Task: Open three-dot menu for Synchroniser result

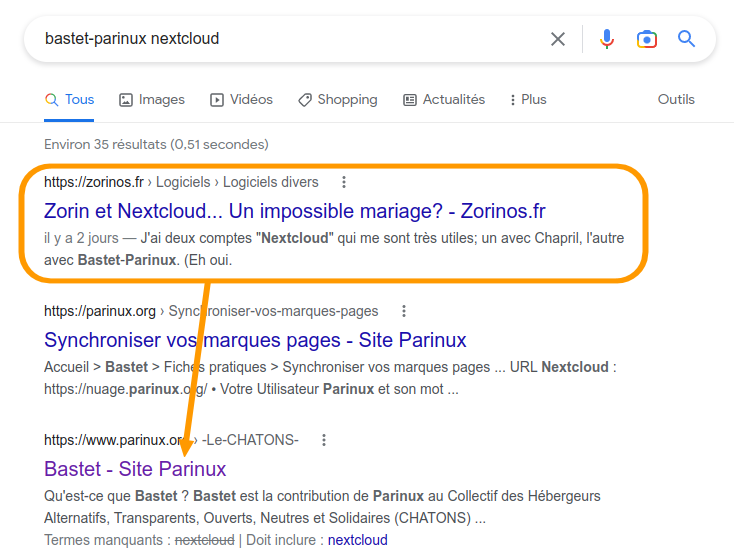Action: click(404, 311)
